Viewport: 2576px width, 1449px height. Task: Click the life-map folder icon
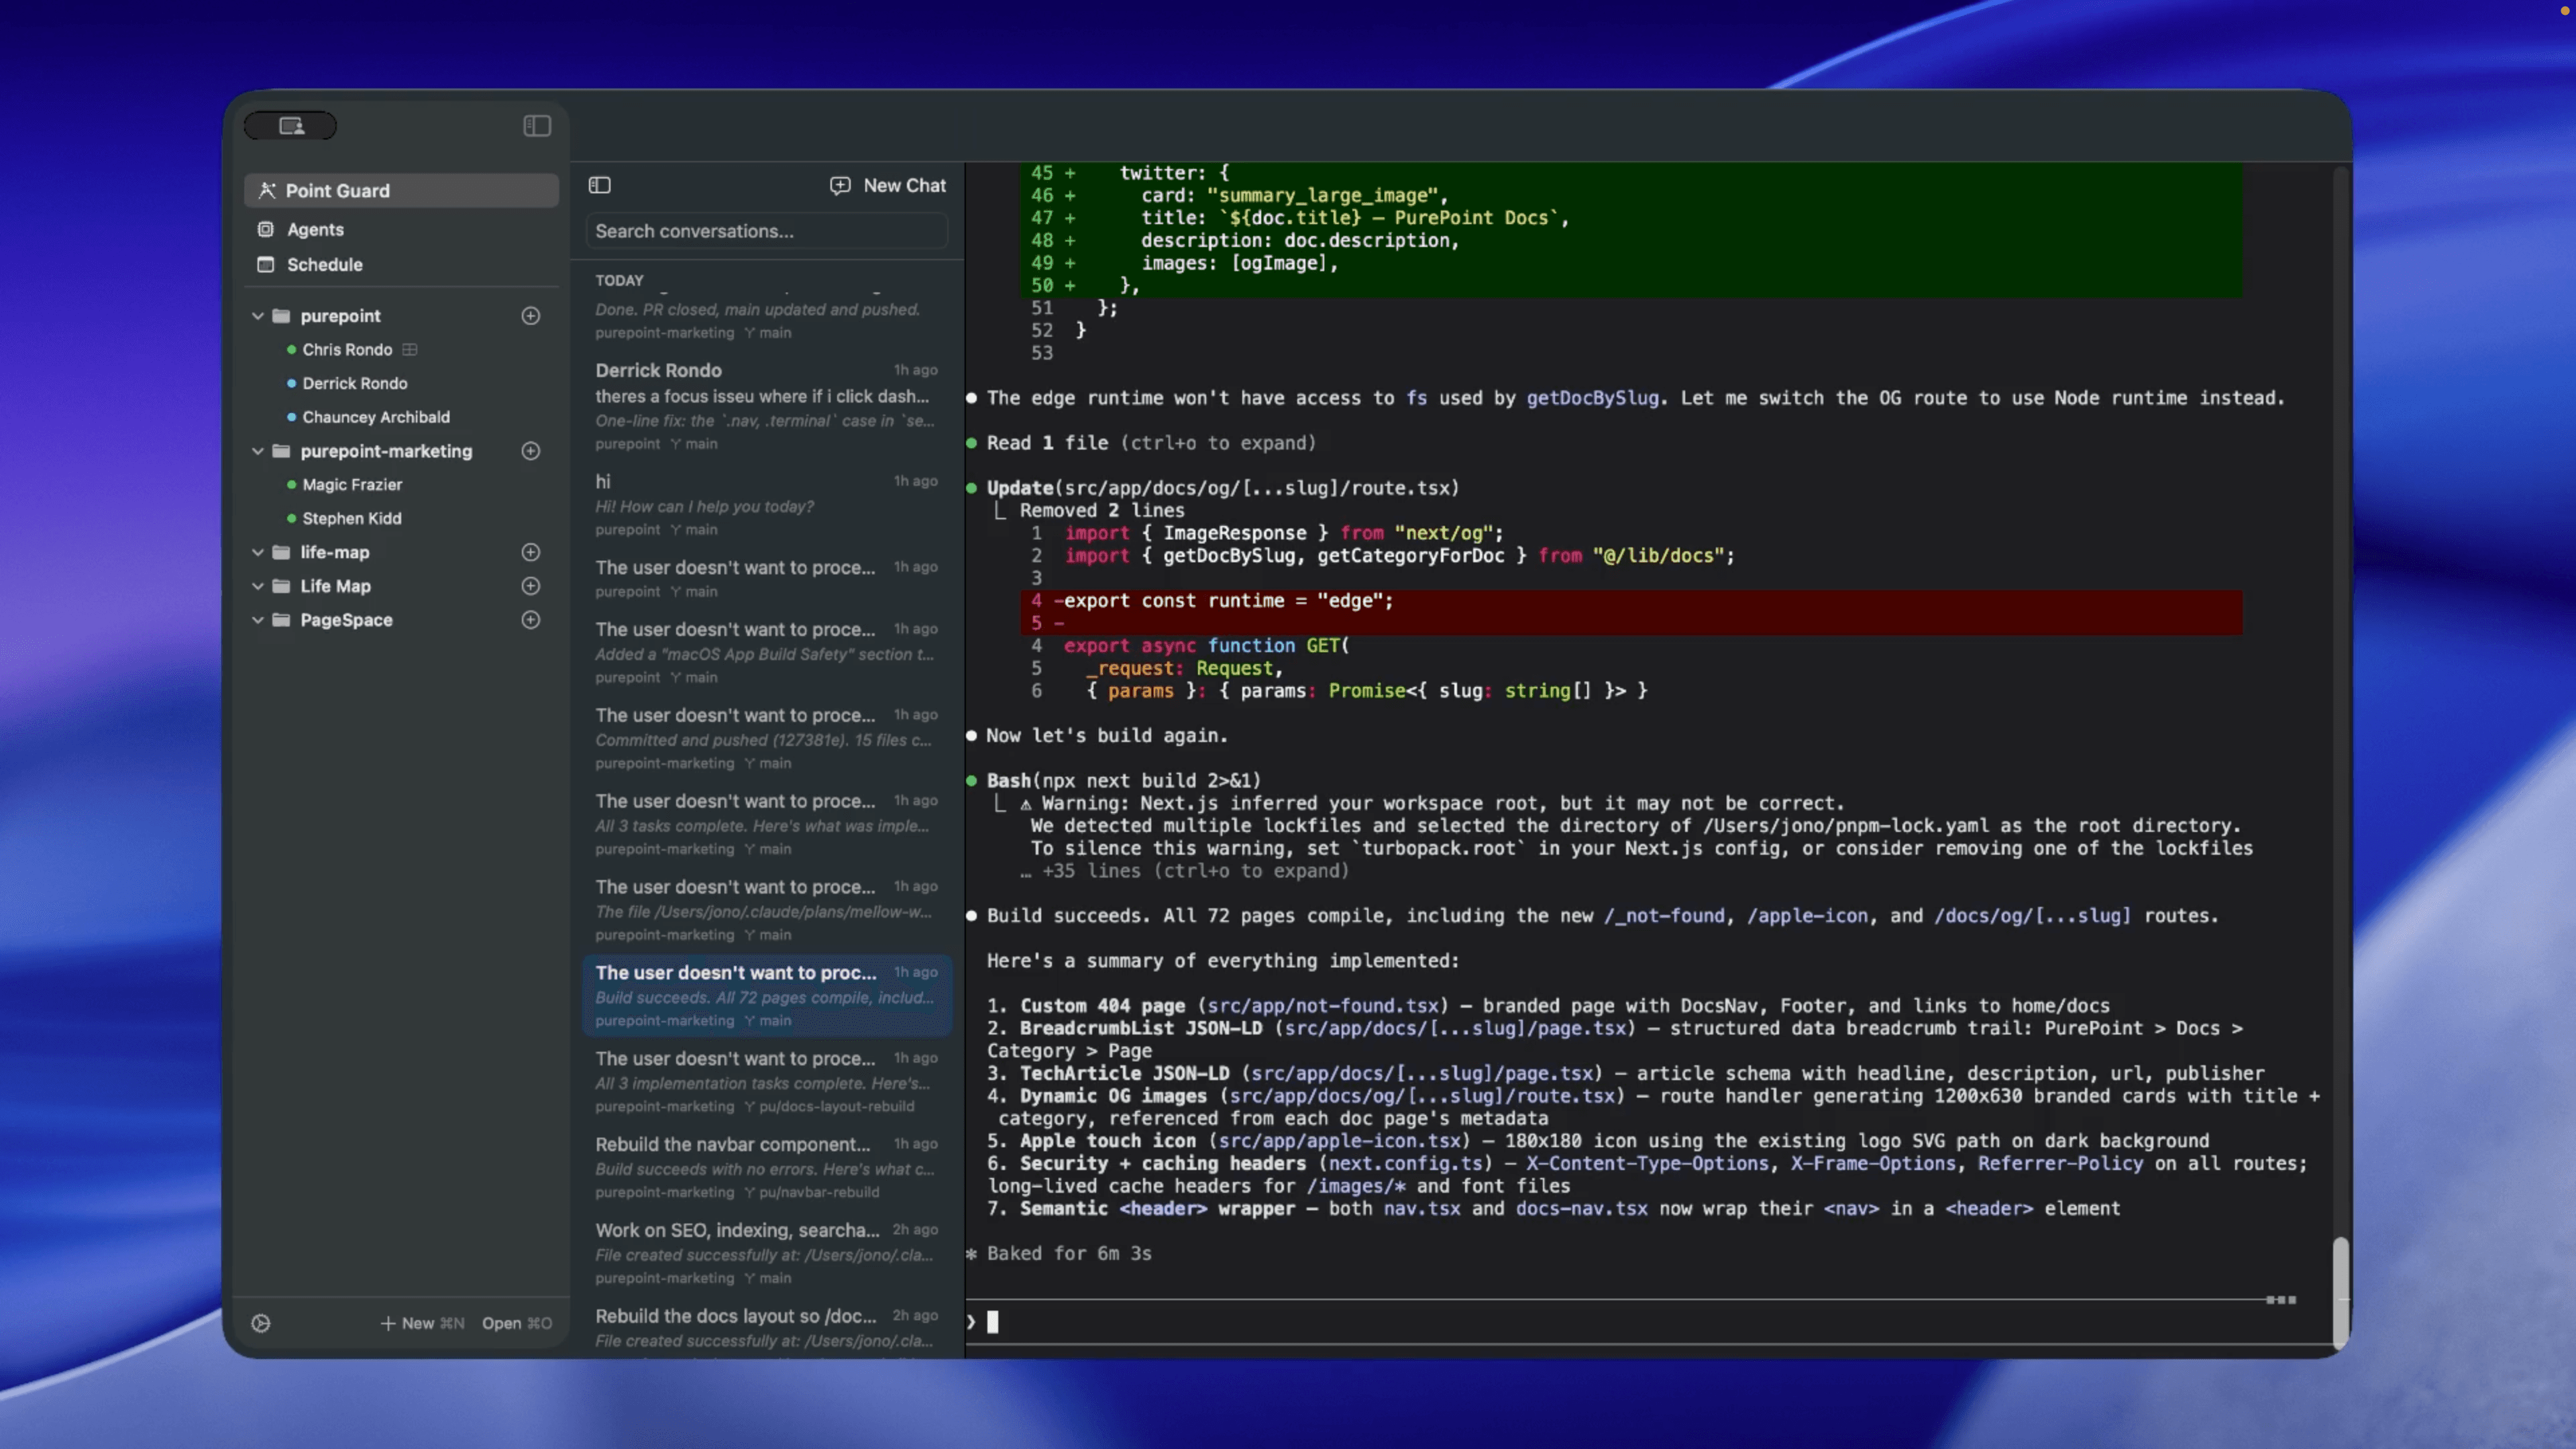point(282,552)
